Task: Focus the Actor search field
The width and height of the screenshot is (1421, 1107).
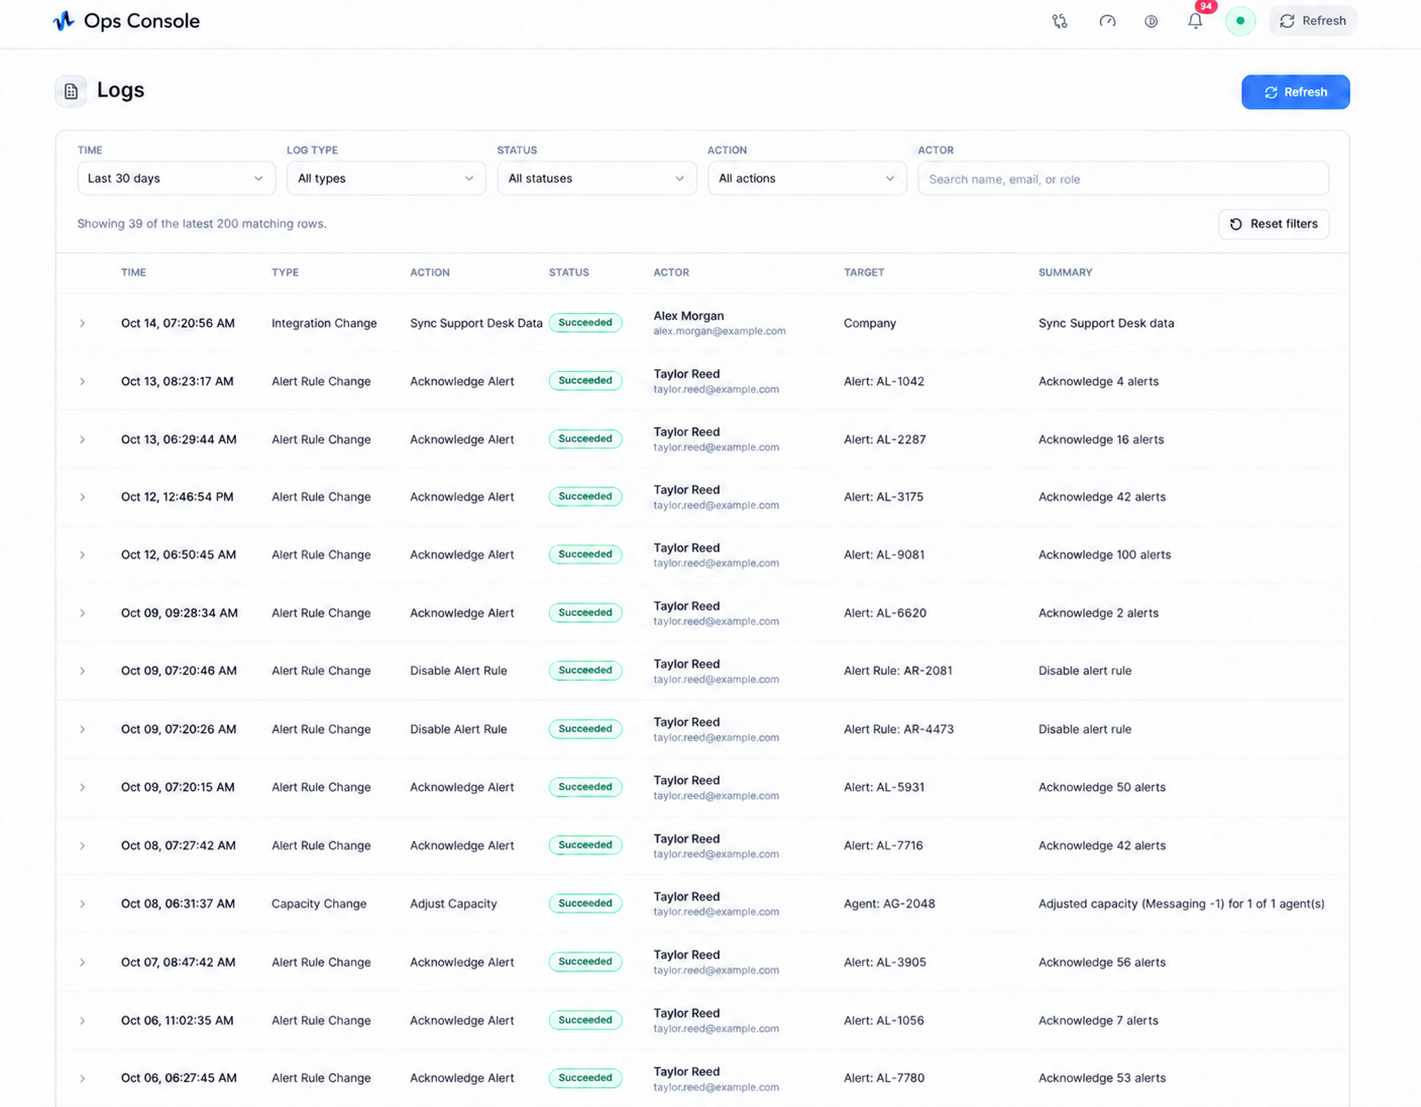Action: coord(1123,179)
